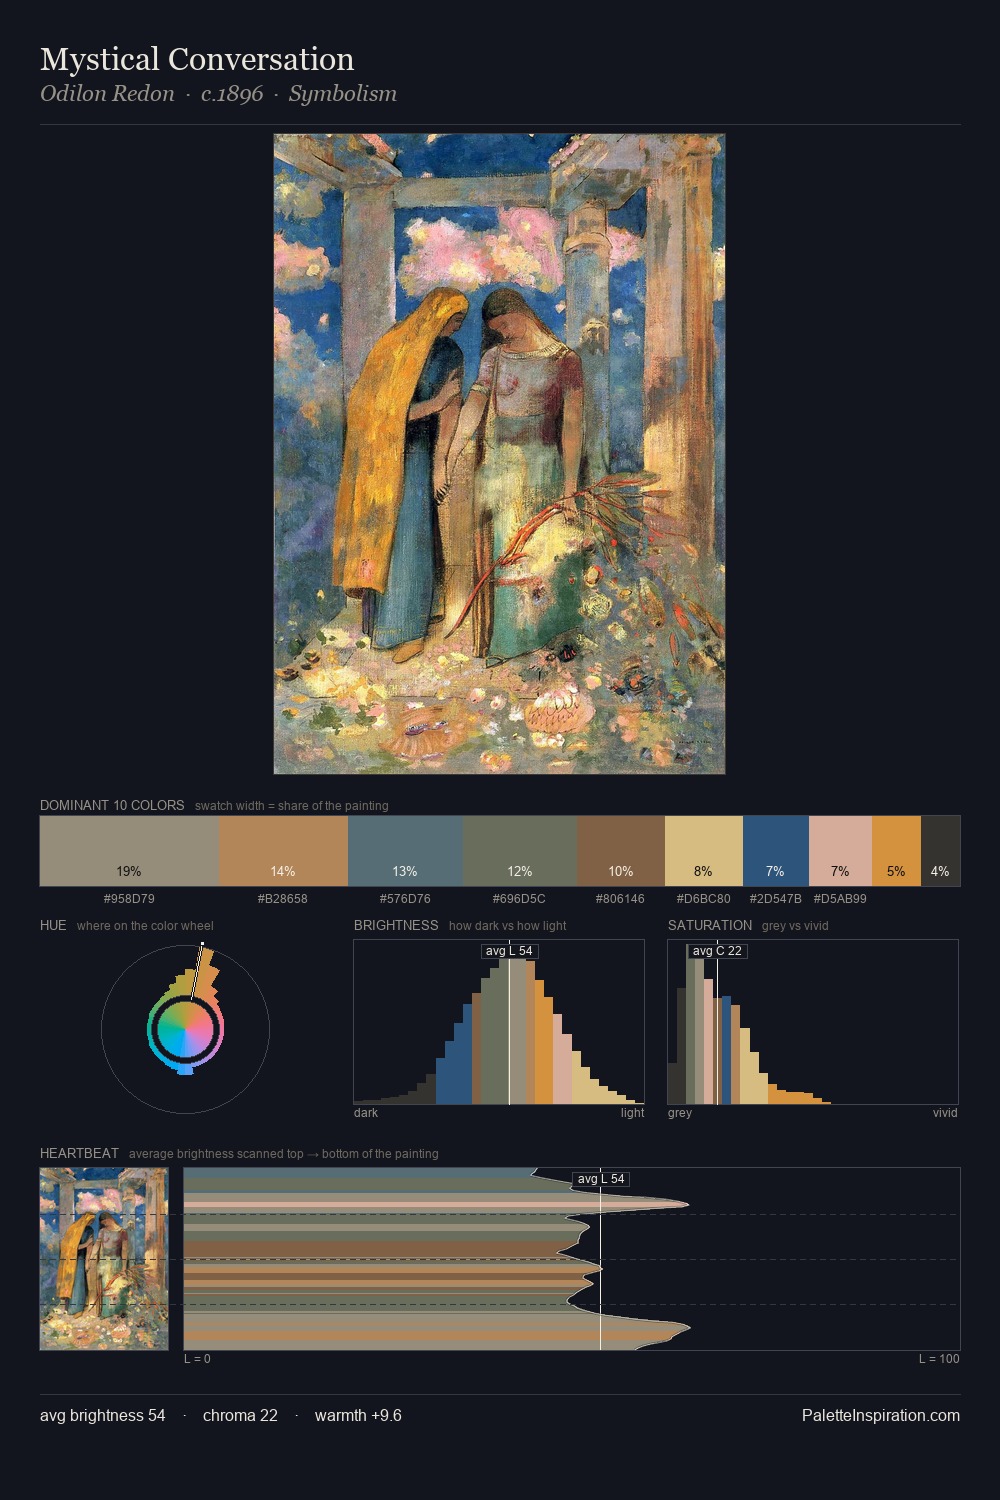
Task: Click the hex code #958D79 label
Action: (129, 899)
